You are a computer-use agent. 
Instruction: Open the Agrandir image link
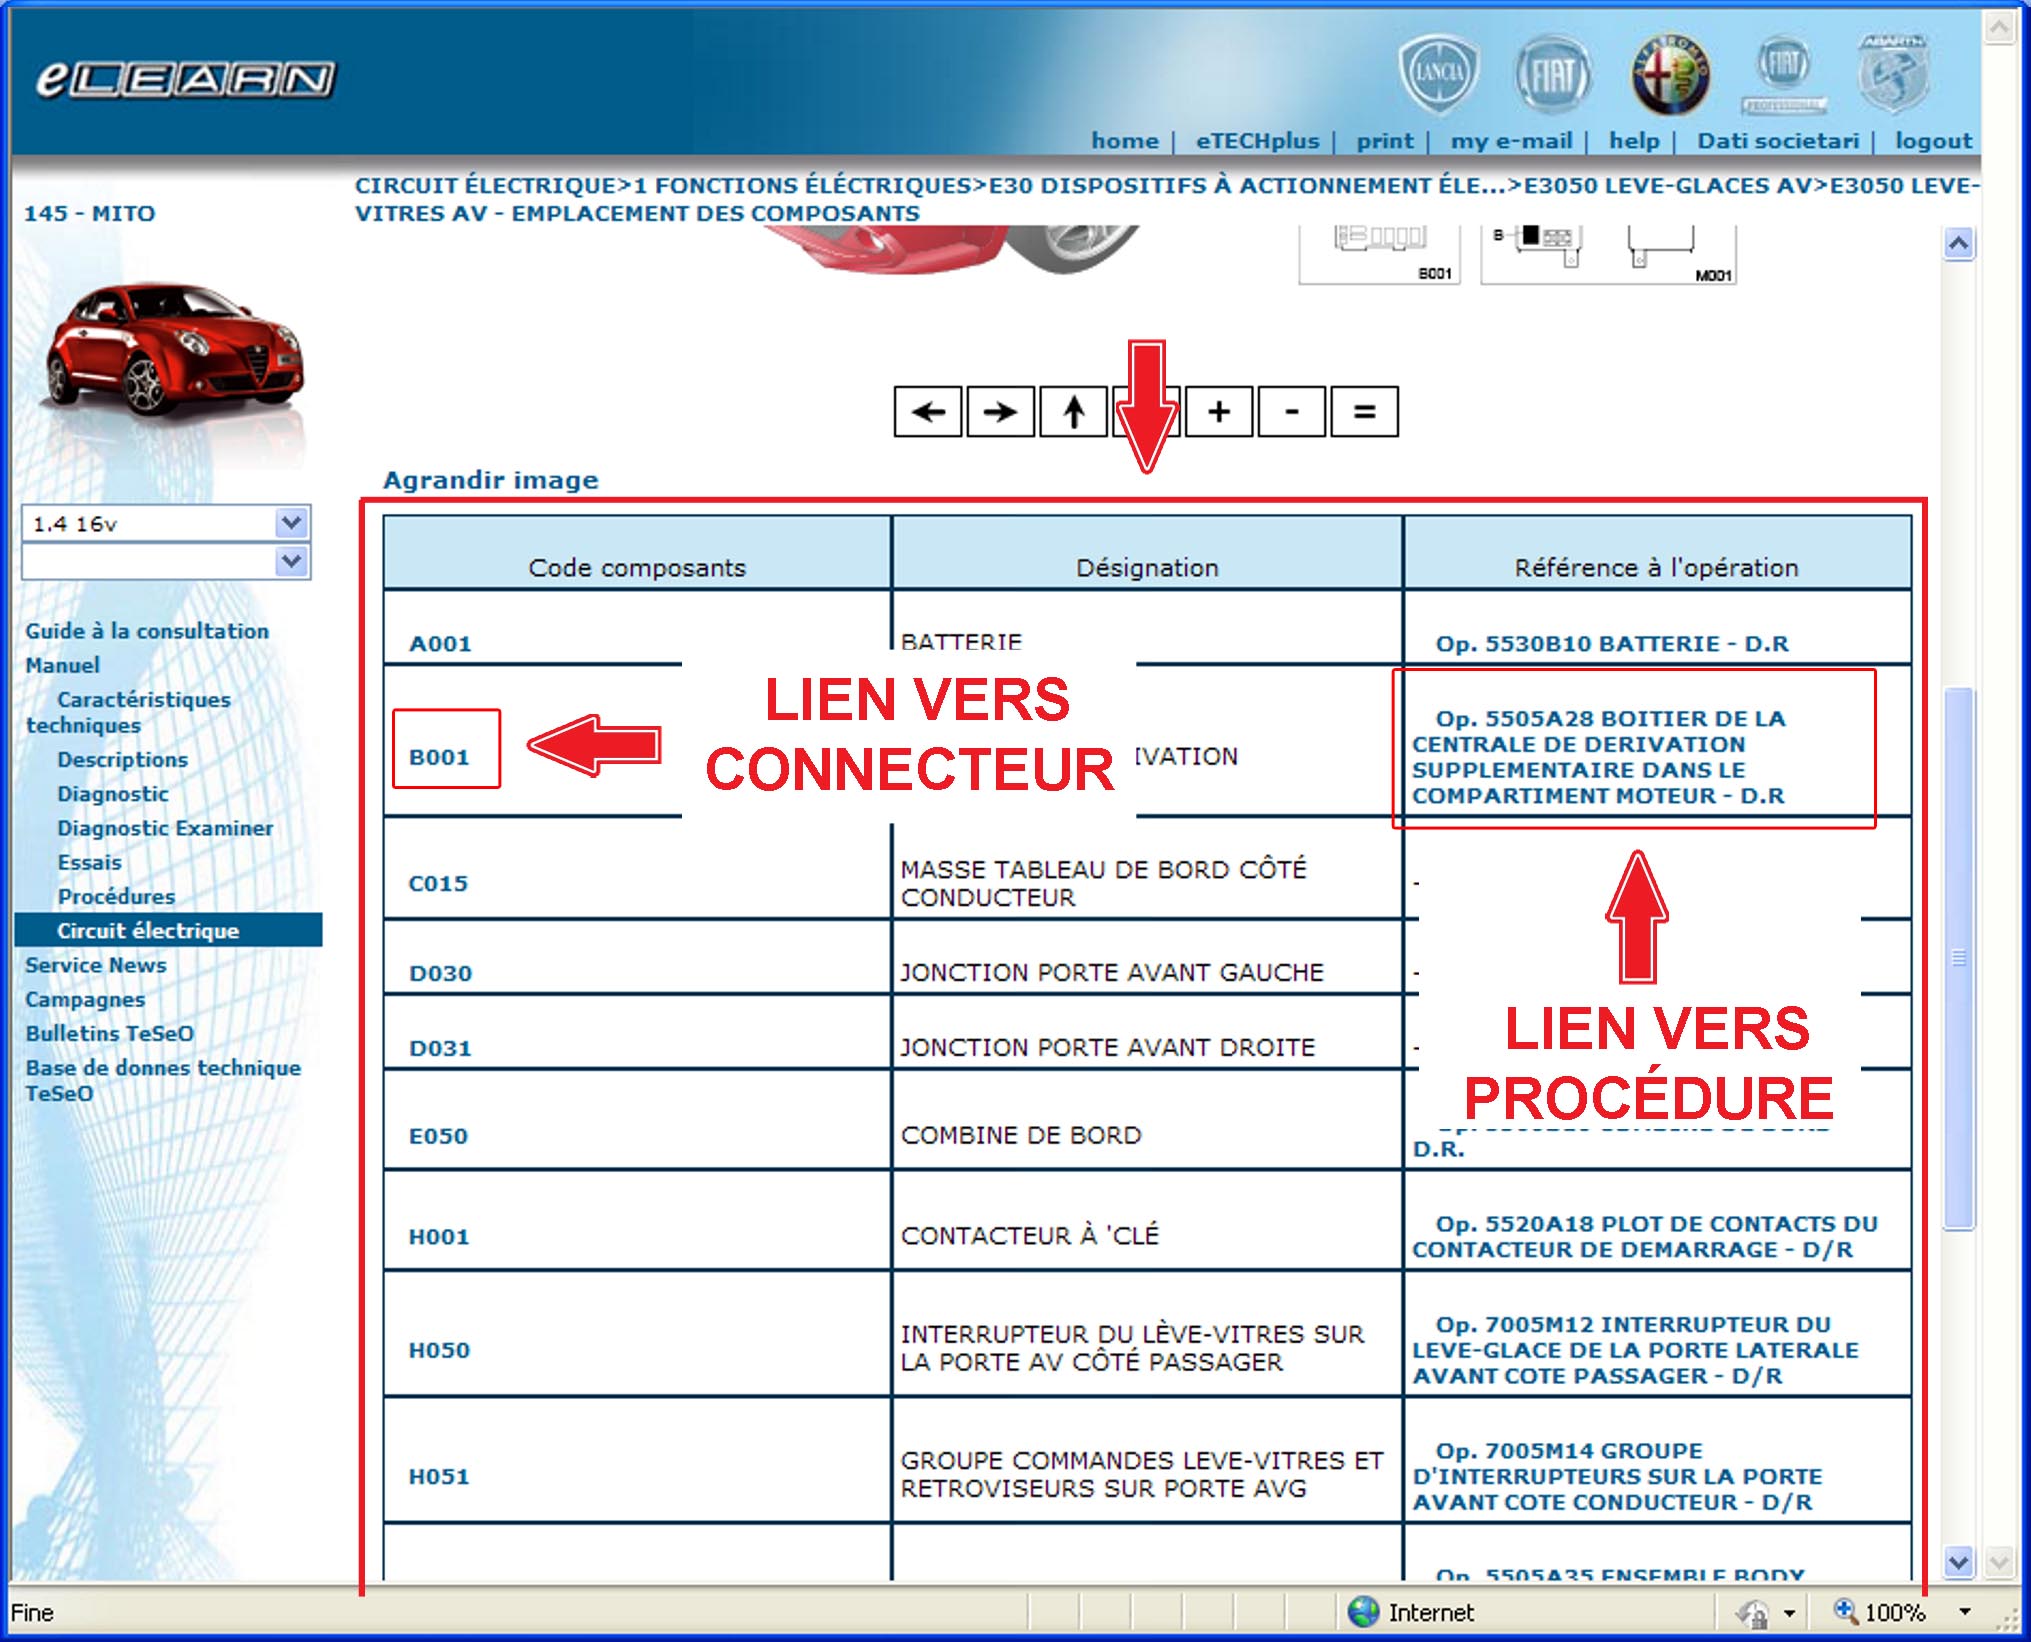(490, 480)
